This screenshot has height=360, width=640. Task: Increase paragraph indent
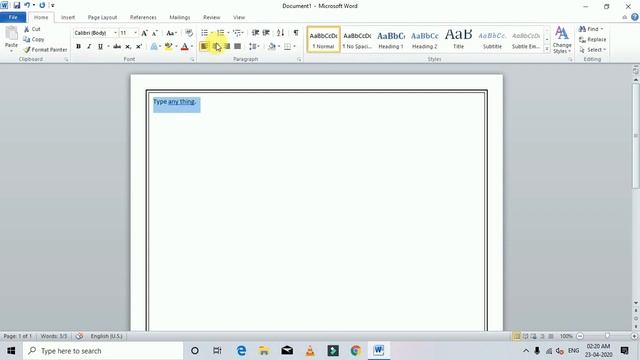[x=266, y=33]
